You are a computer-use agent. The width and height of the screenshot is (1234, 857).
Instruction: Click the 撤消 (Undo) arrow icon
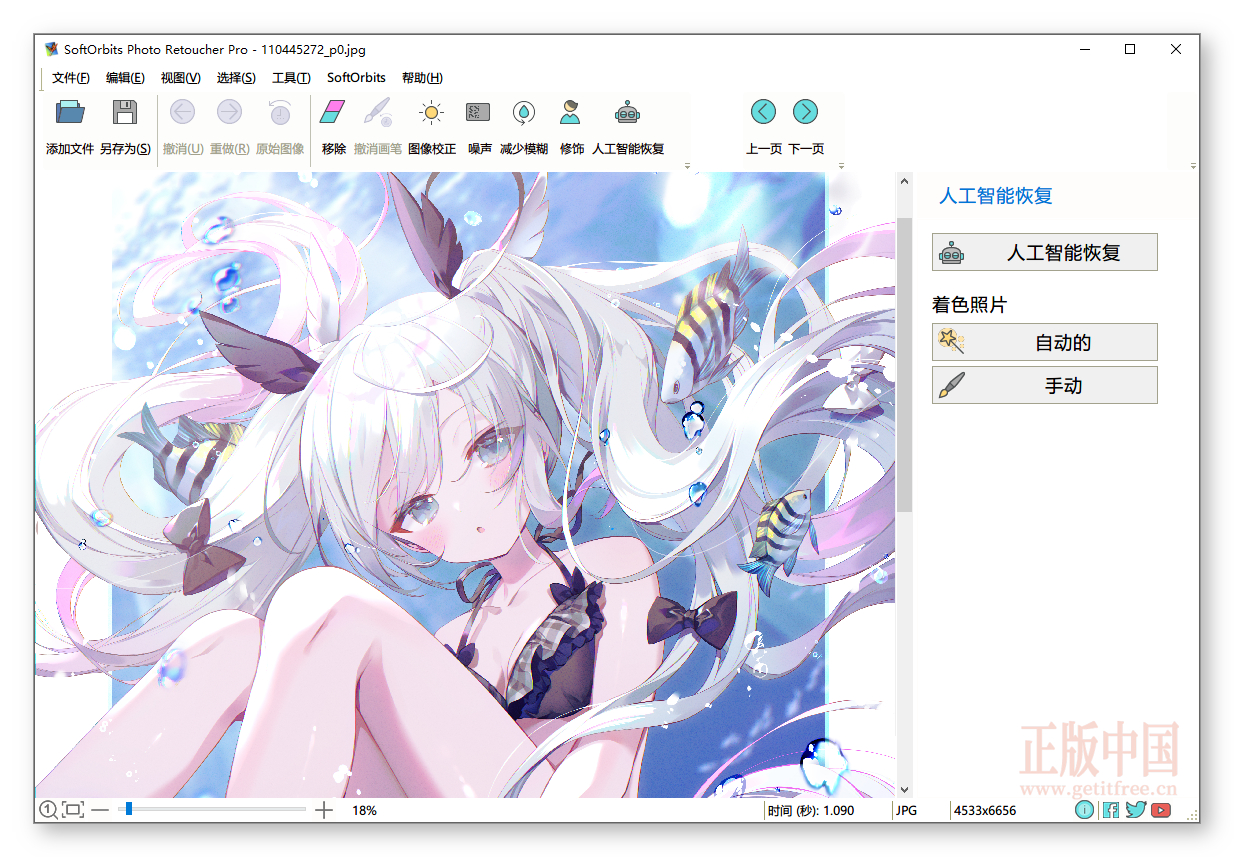point(183,112)
